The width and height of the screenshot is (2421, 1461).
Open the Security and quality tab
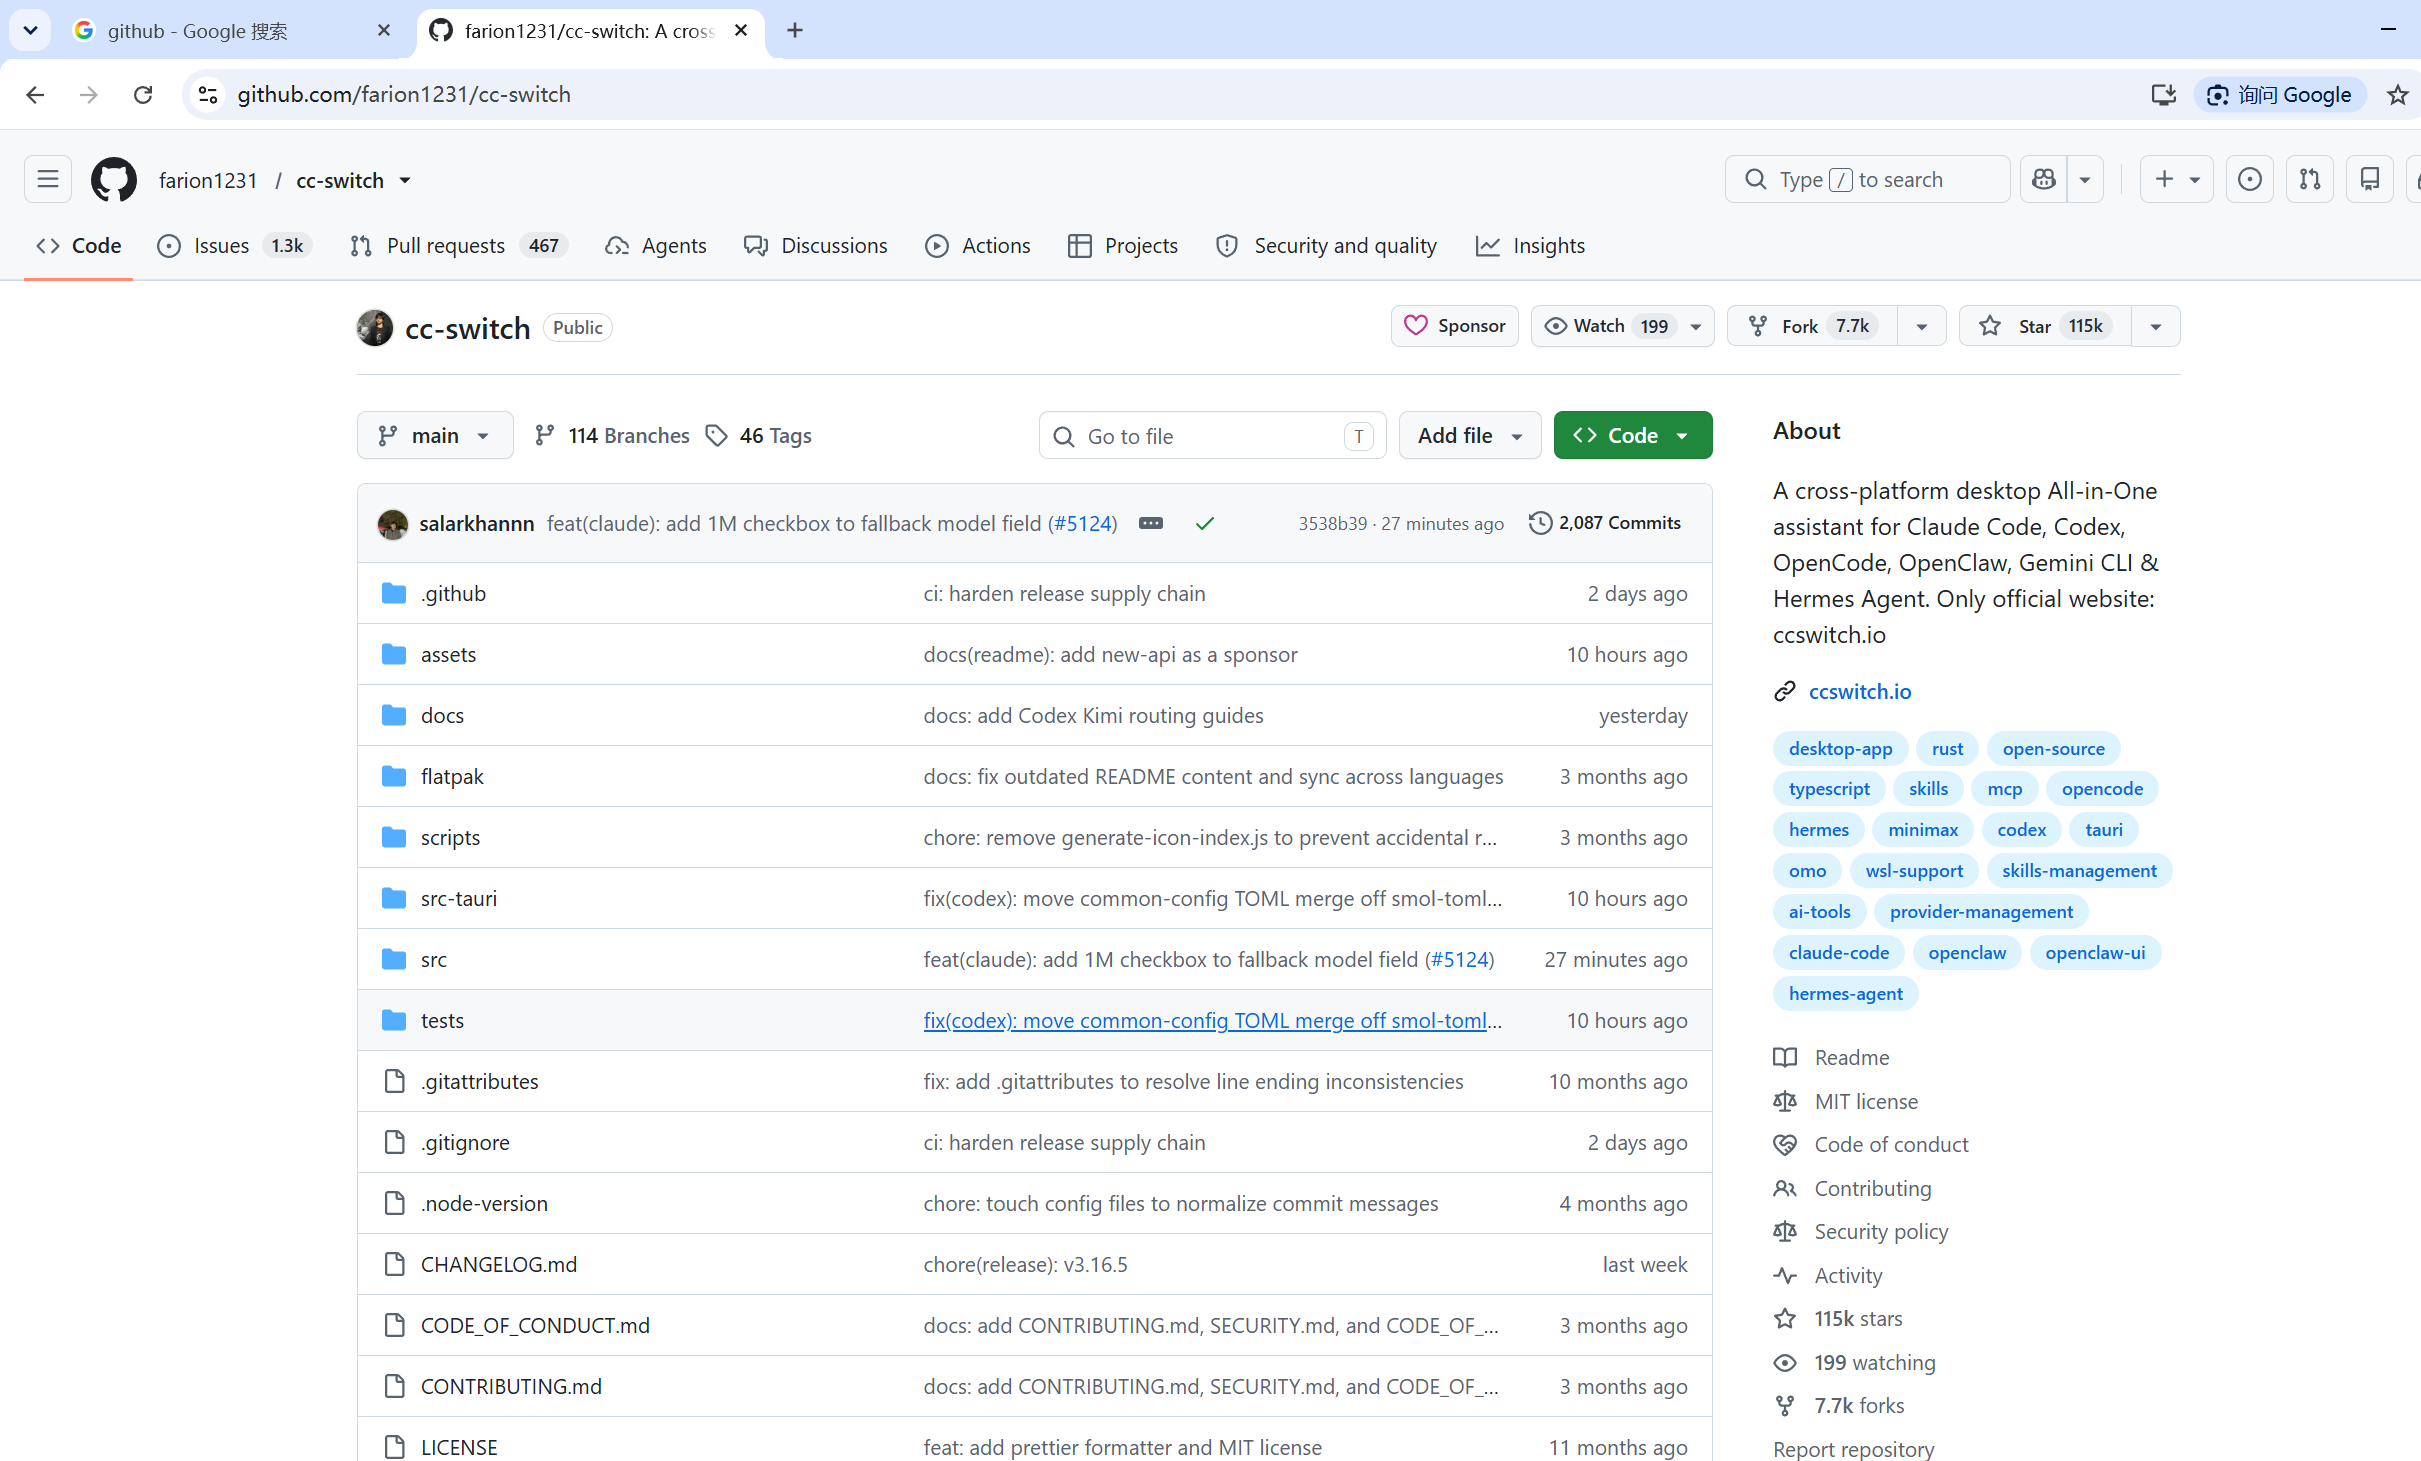[1326, 246]
